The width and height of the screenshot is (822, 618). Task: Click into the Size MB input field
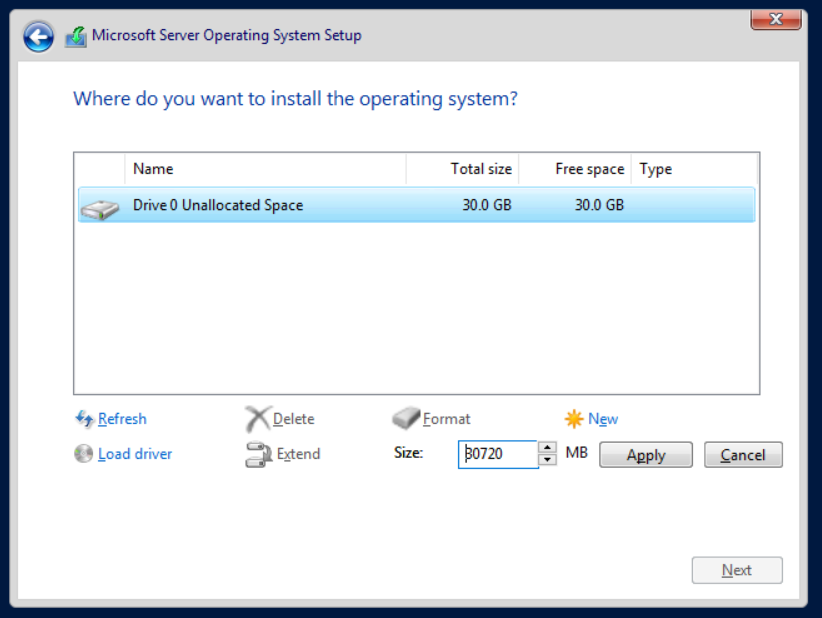[x=498, y=454]
